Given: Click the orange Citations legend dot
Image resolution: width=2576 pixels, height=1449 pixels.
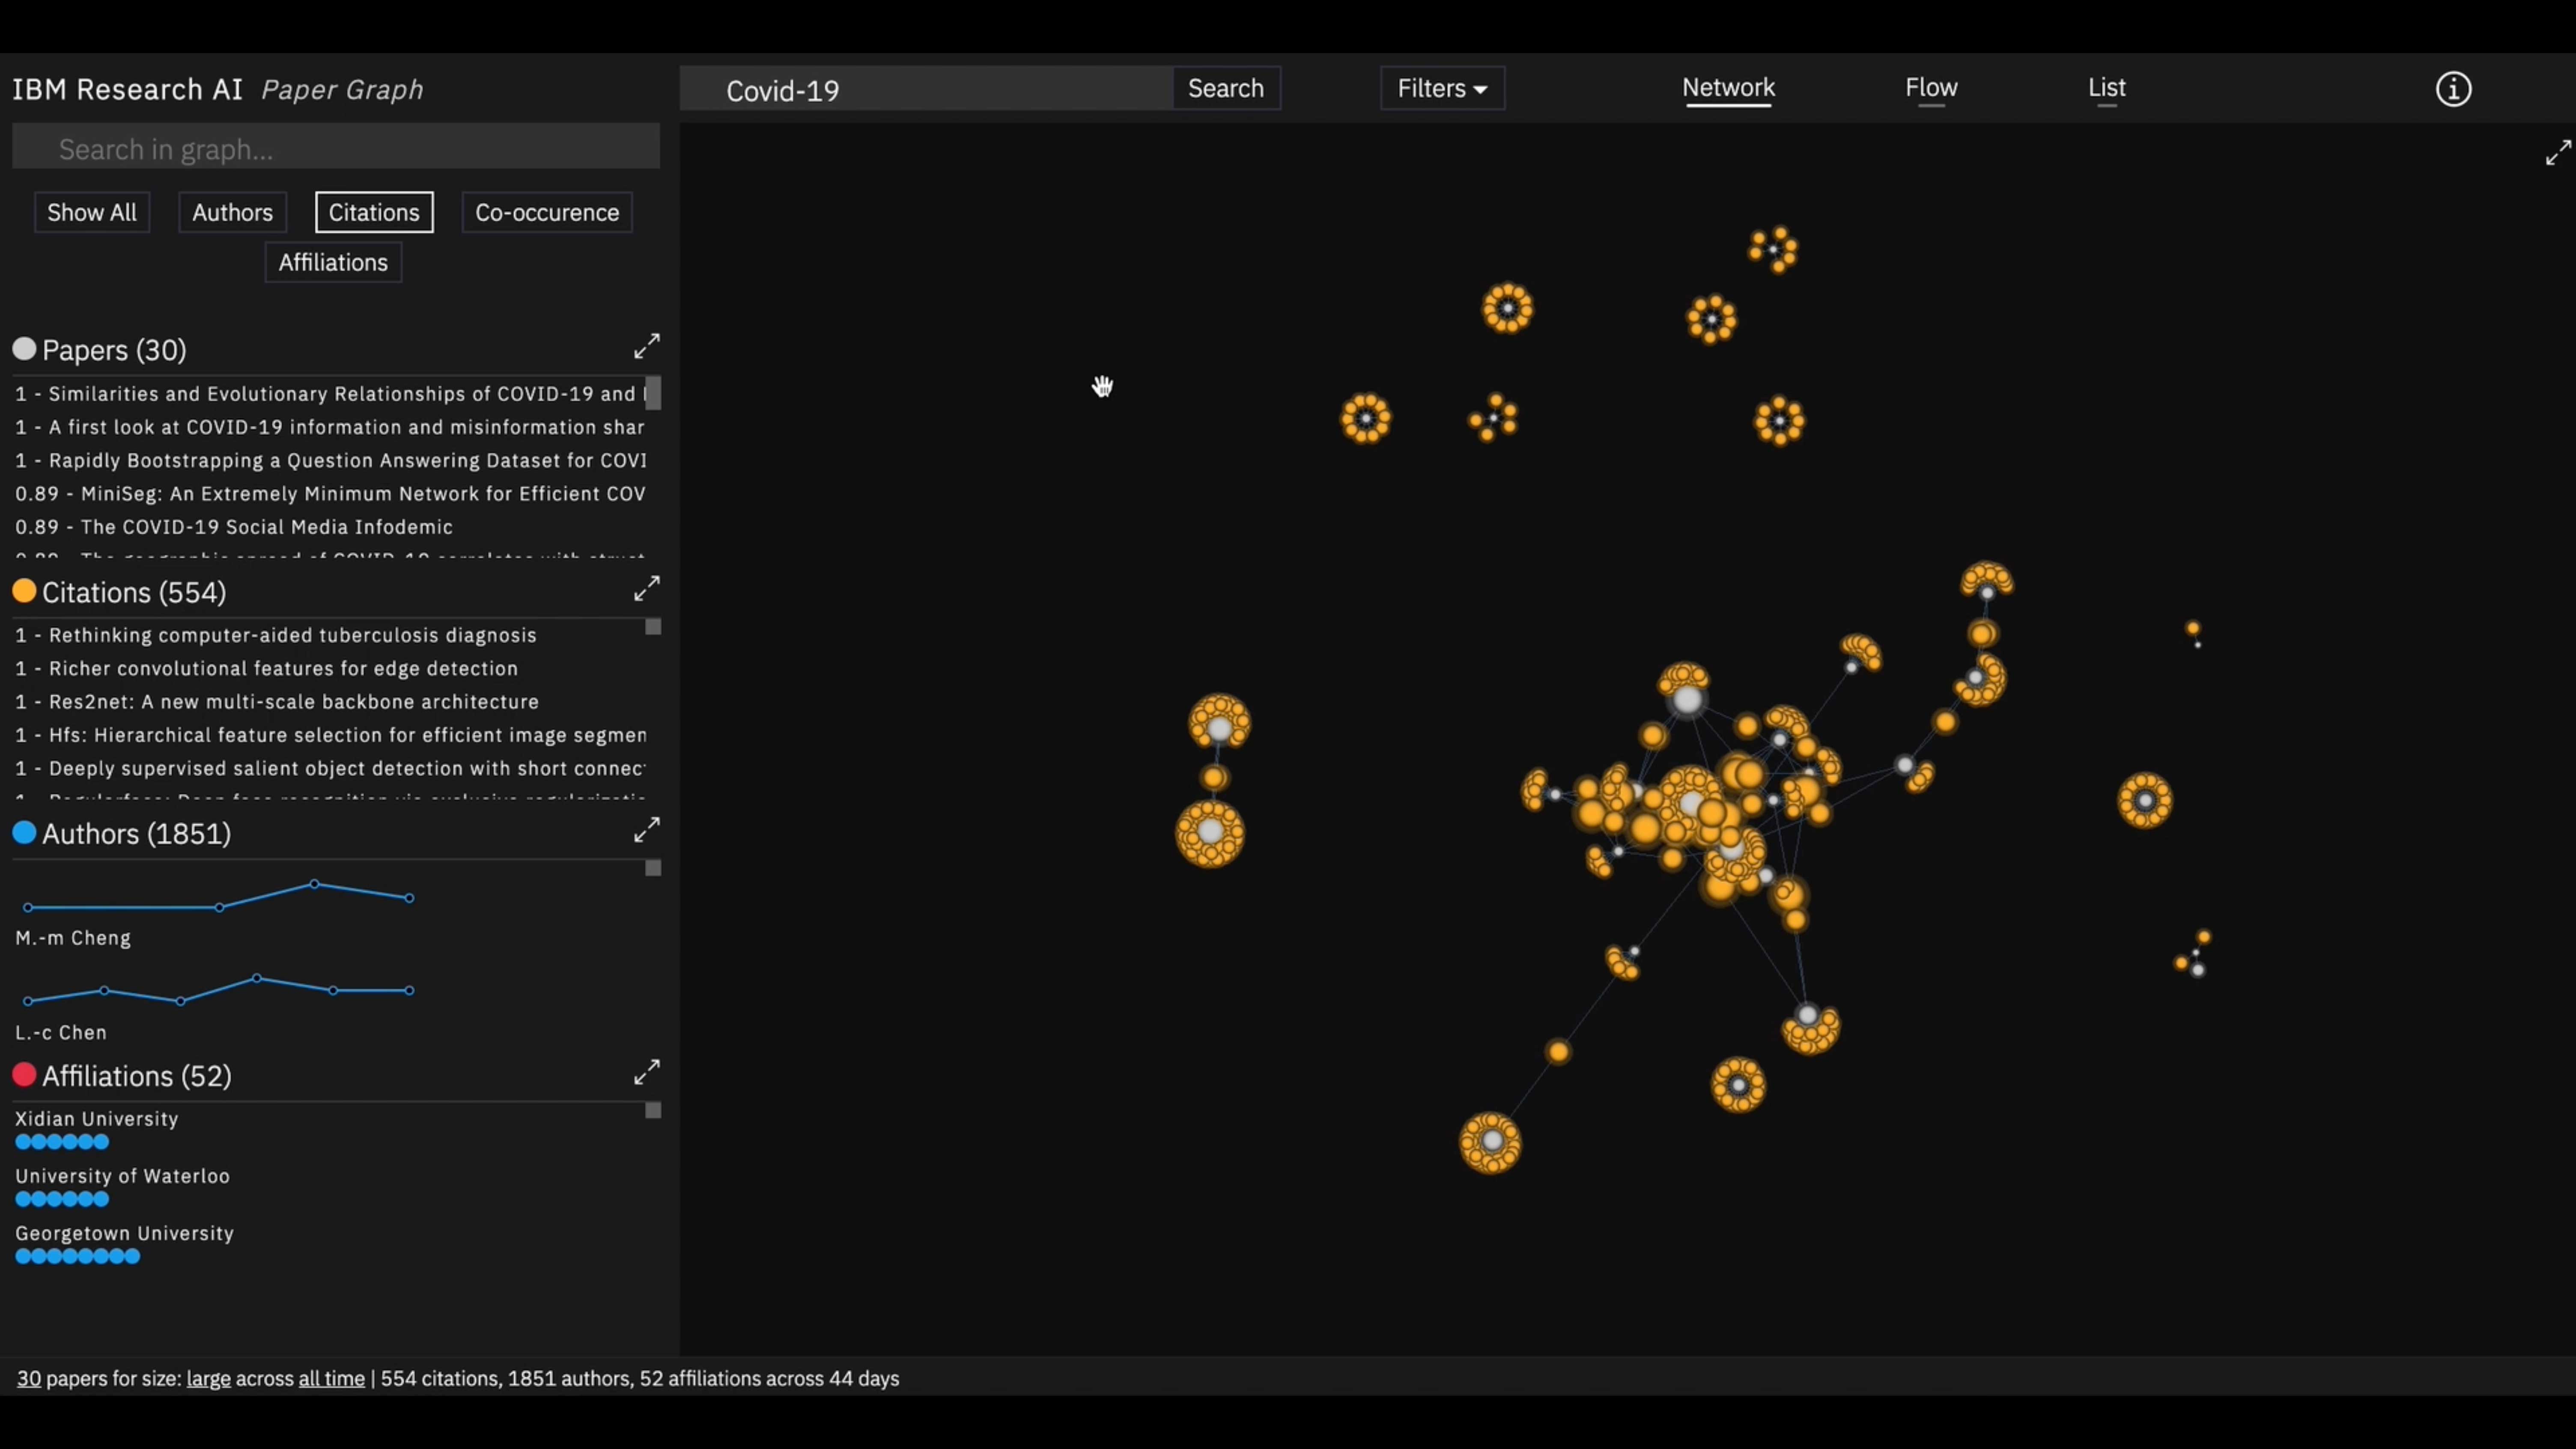Looking at the screenshot, I should pyautogui.click(x=24, y=591).
